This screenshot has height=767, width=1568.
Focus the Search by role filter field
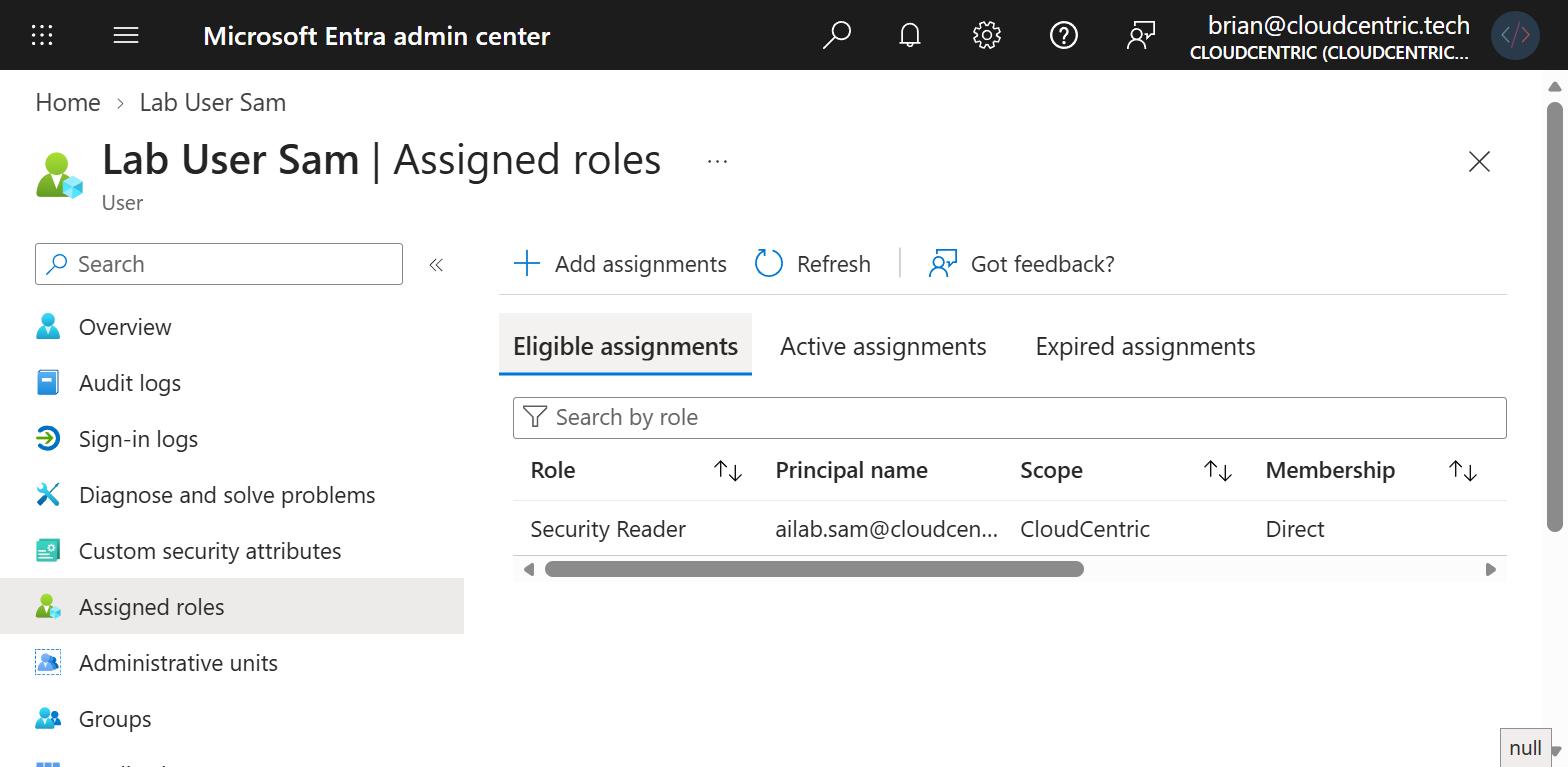point(1009,417)
